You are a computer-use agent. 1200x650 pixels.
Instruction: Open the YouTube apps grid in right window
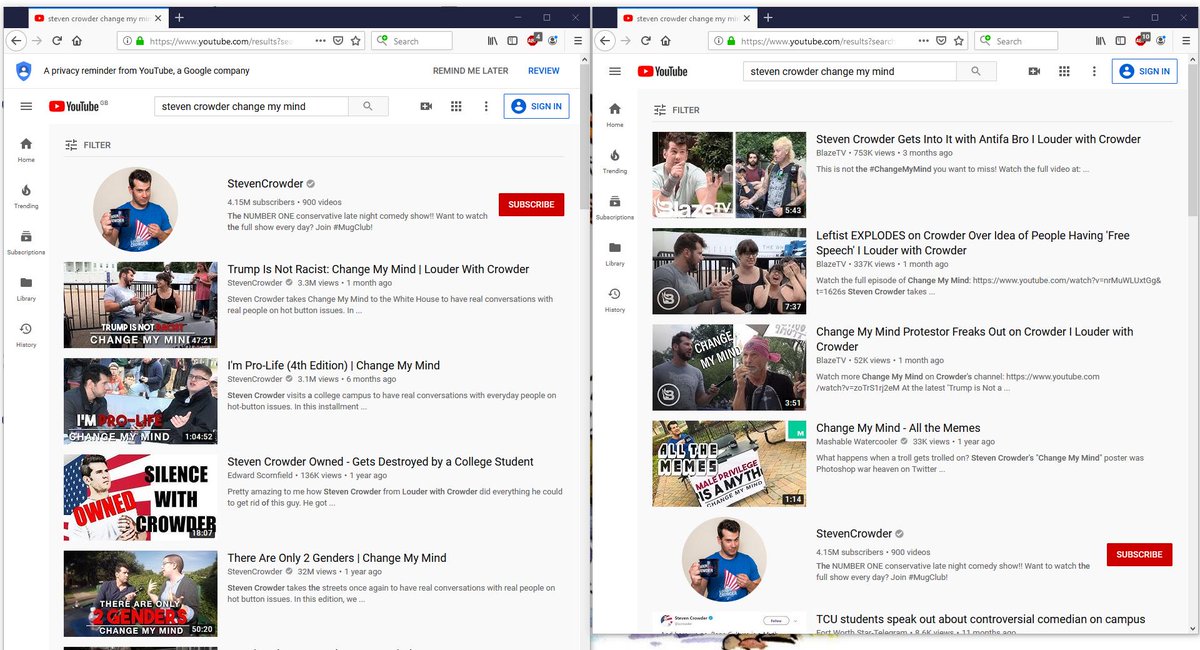coord(1064,71)
